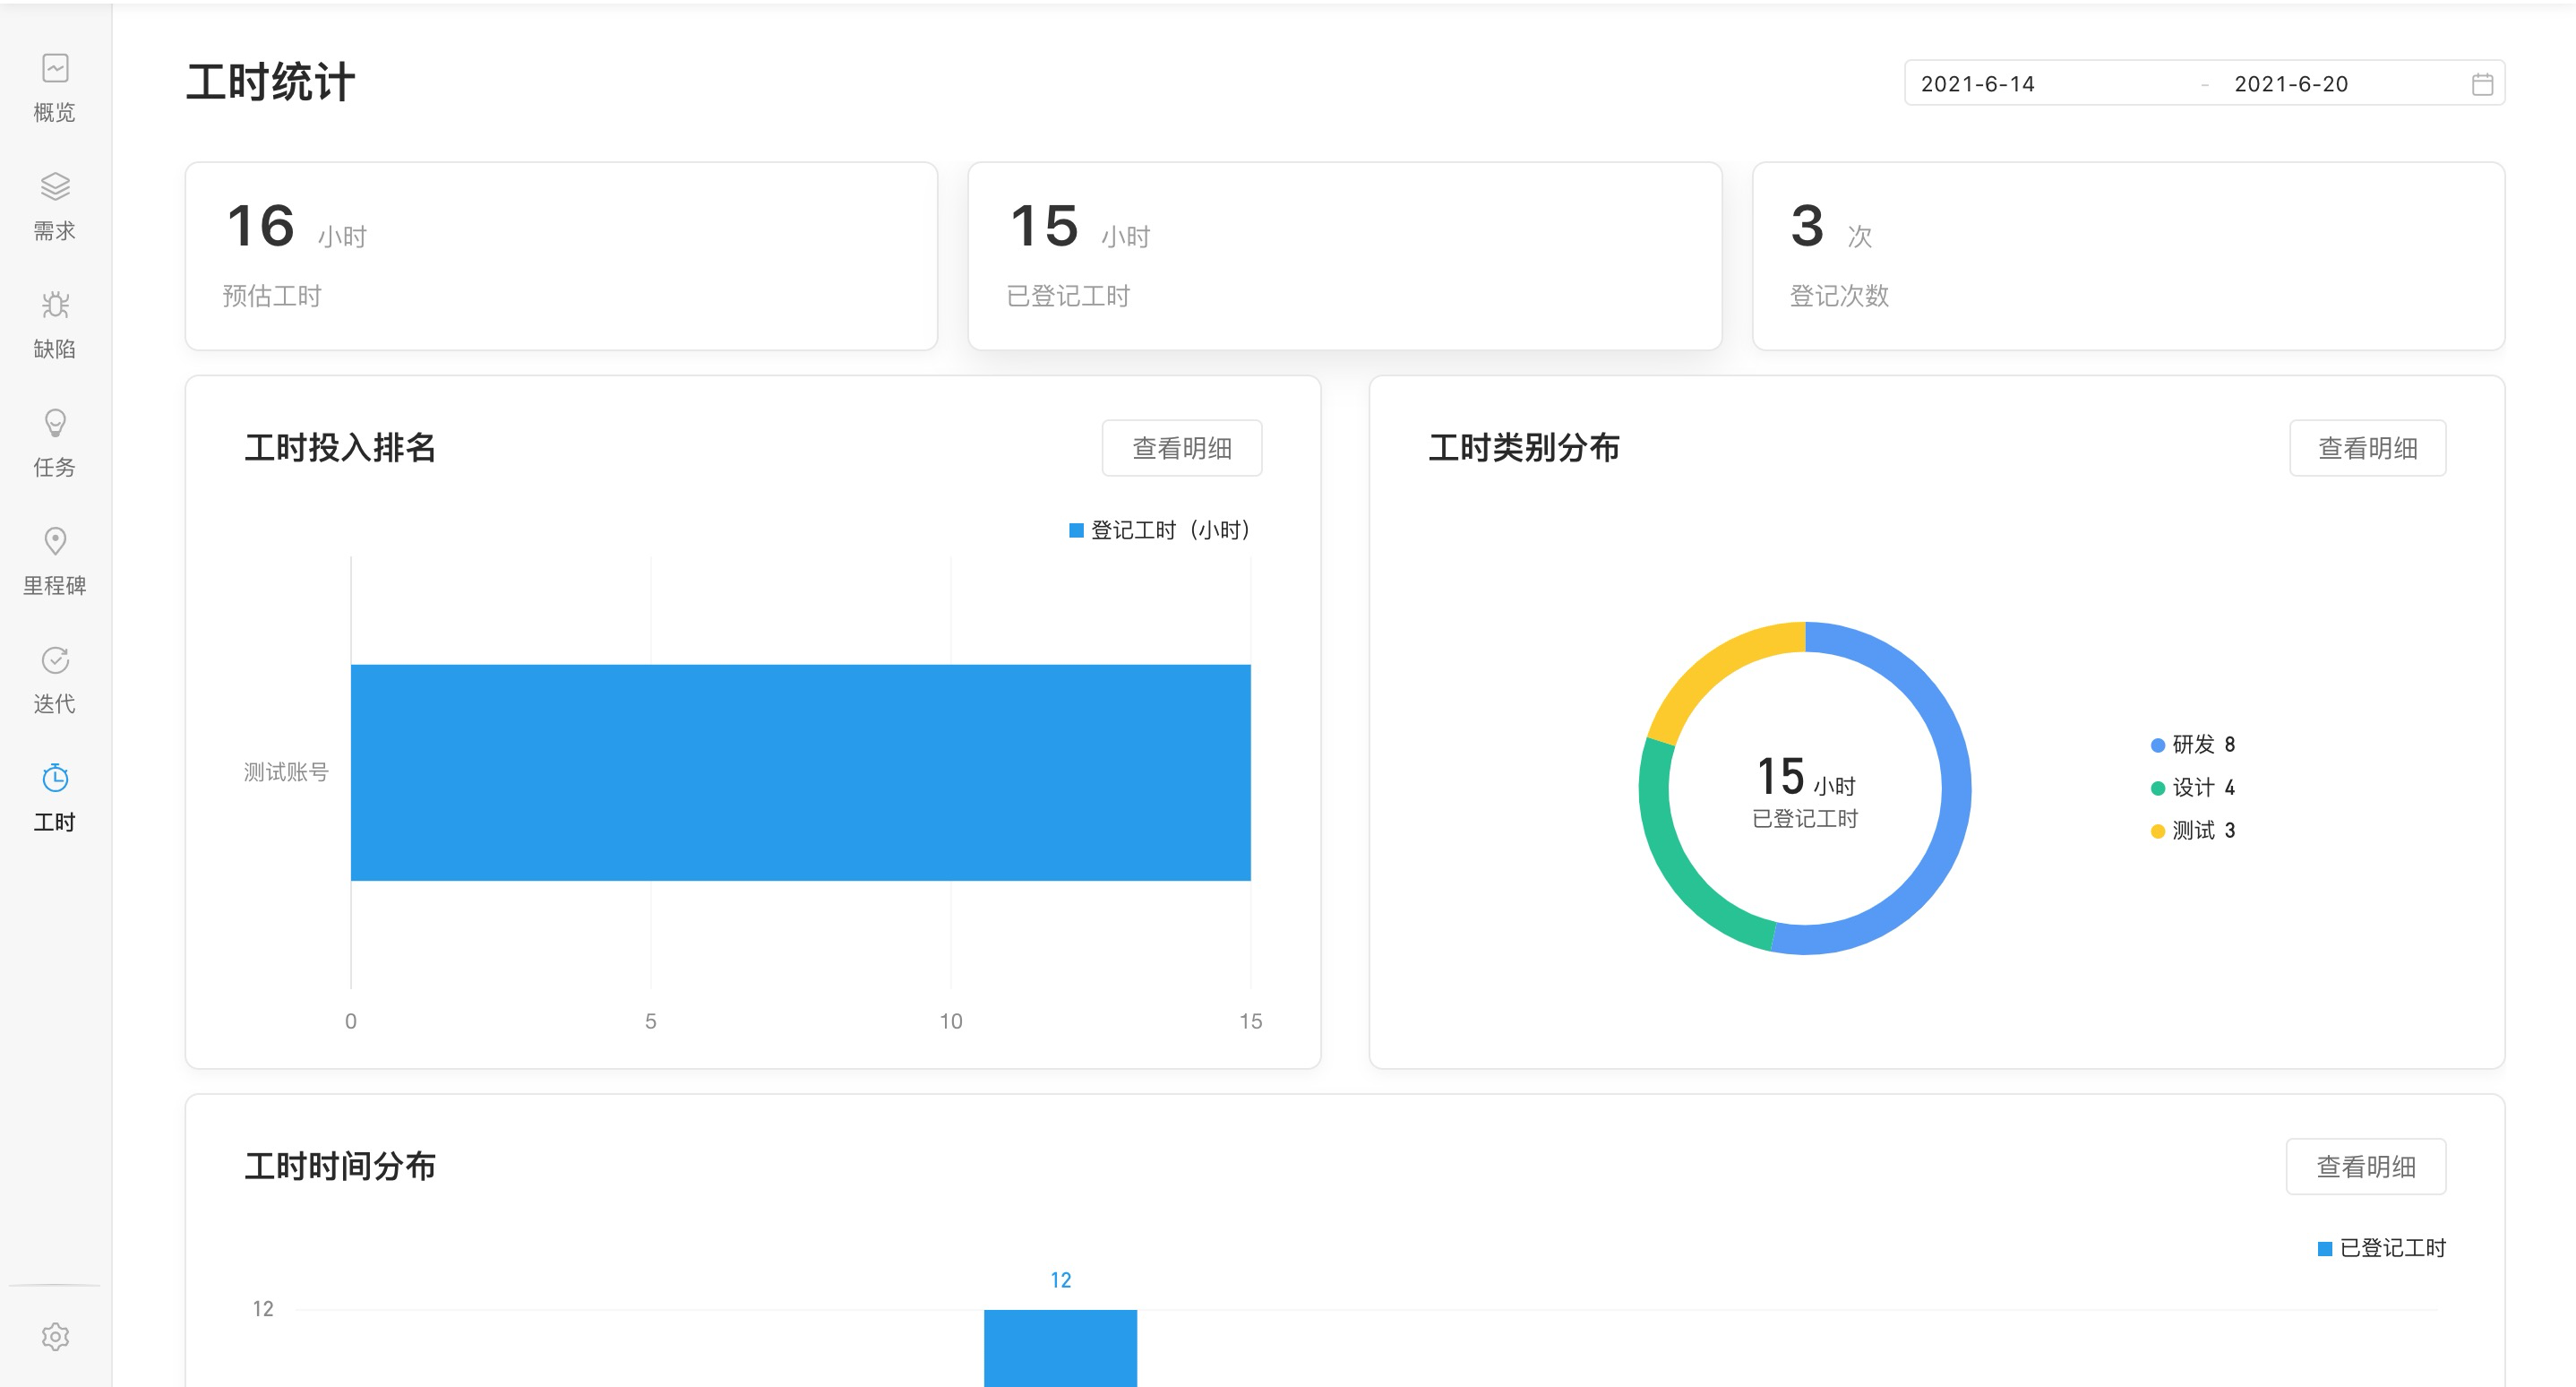
Task: Click the 工时统计 page title
Action: click(x=270, y=82)
